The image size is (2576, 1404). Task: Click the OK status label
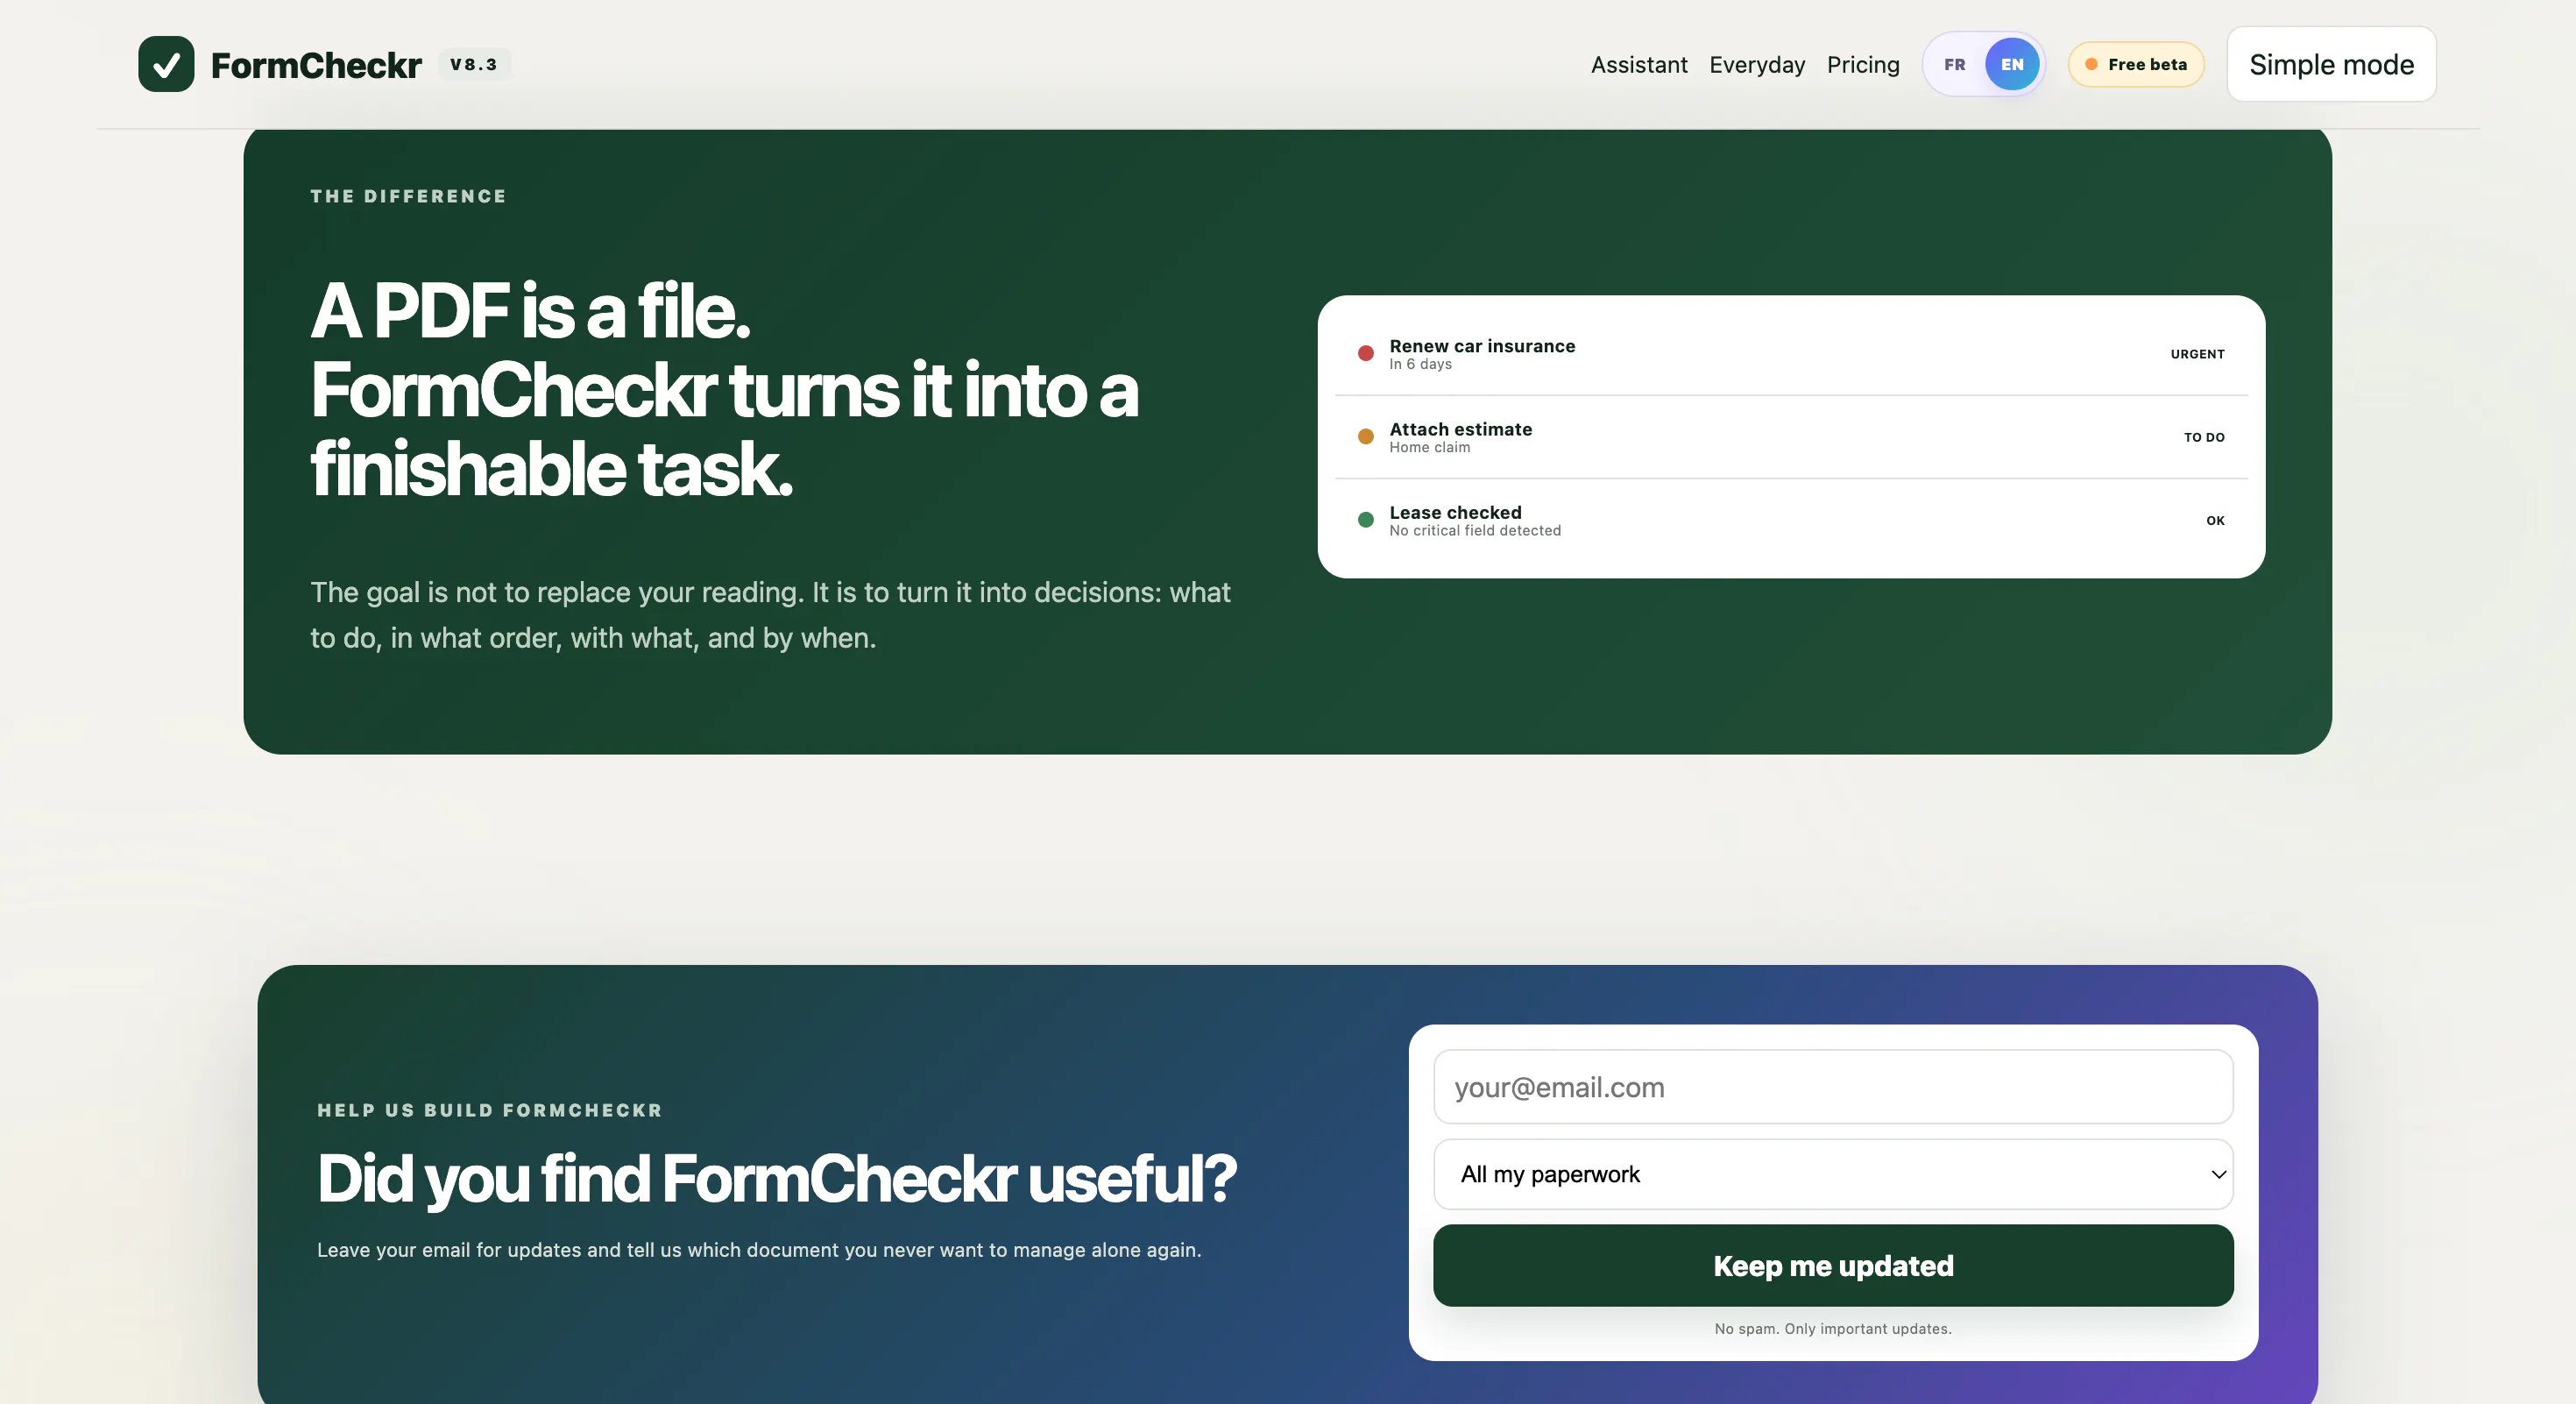pyautogui.click(x=2215, y=520)
